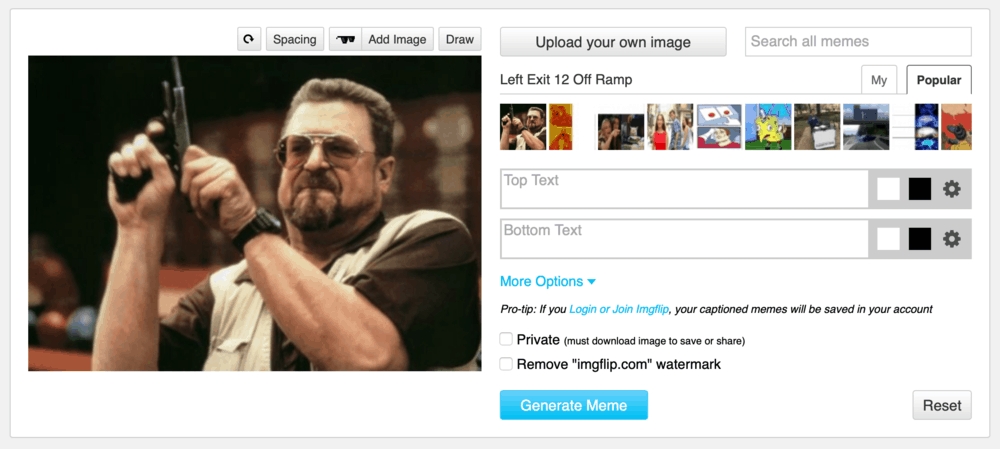This screenshot has width=1000, height=449.
Task: Select the Distracted Boyfriend meme thumbnail
Action: pyautogui.click(x=670, y=127)
